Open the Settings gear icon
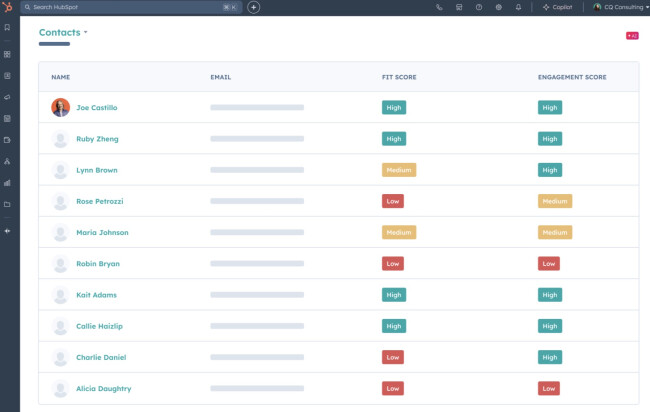Image resolution: width=650 pixels, height=412 pixels. point(498,7)
